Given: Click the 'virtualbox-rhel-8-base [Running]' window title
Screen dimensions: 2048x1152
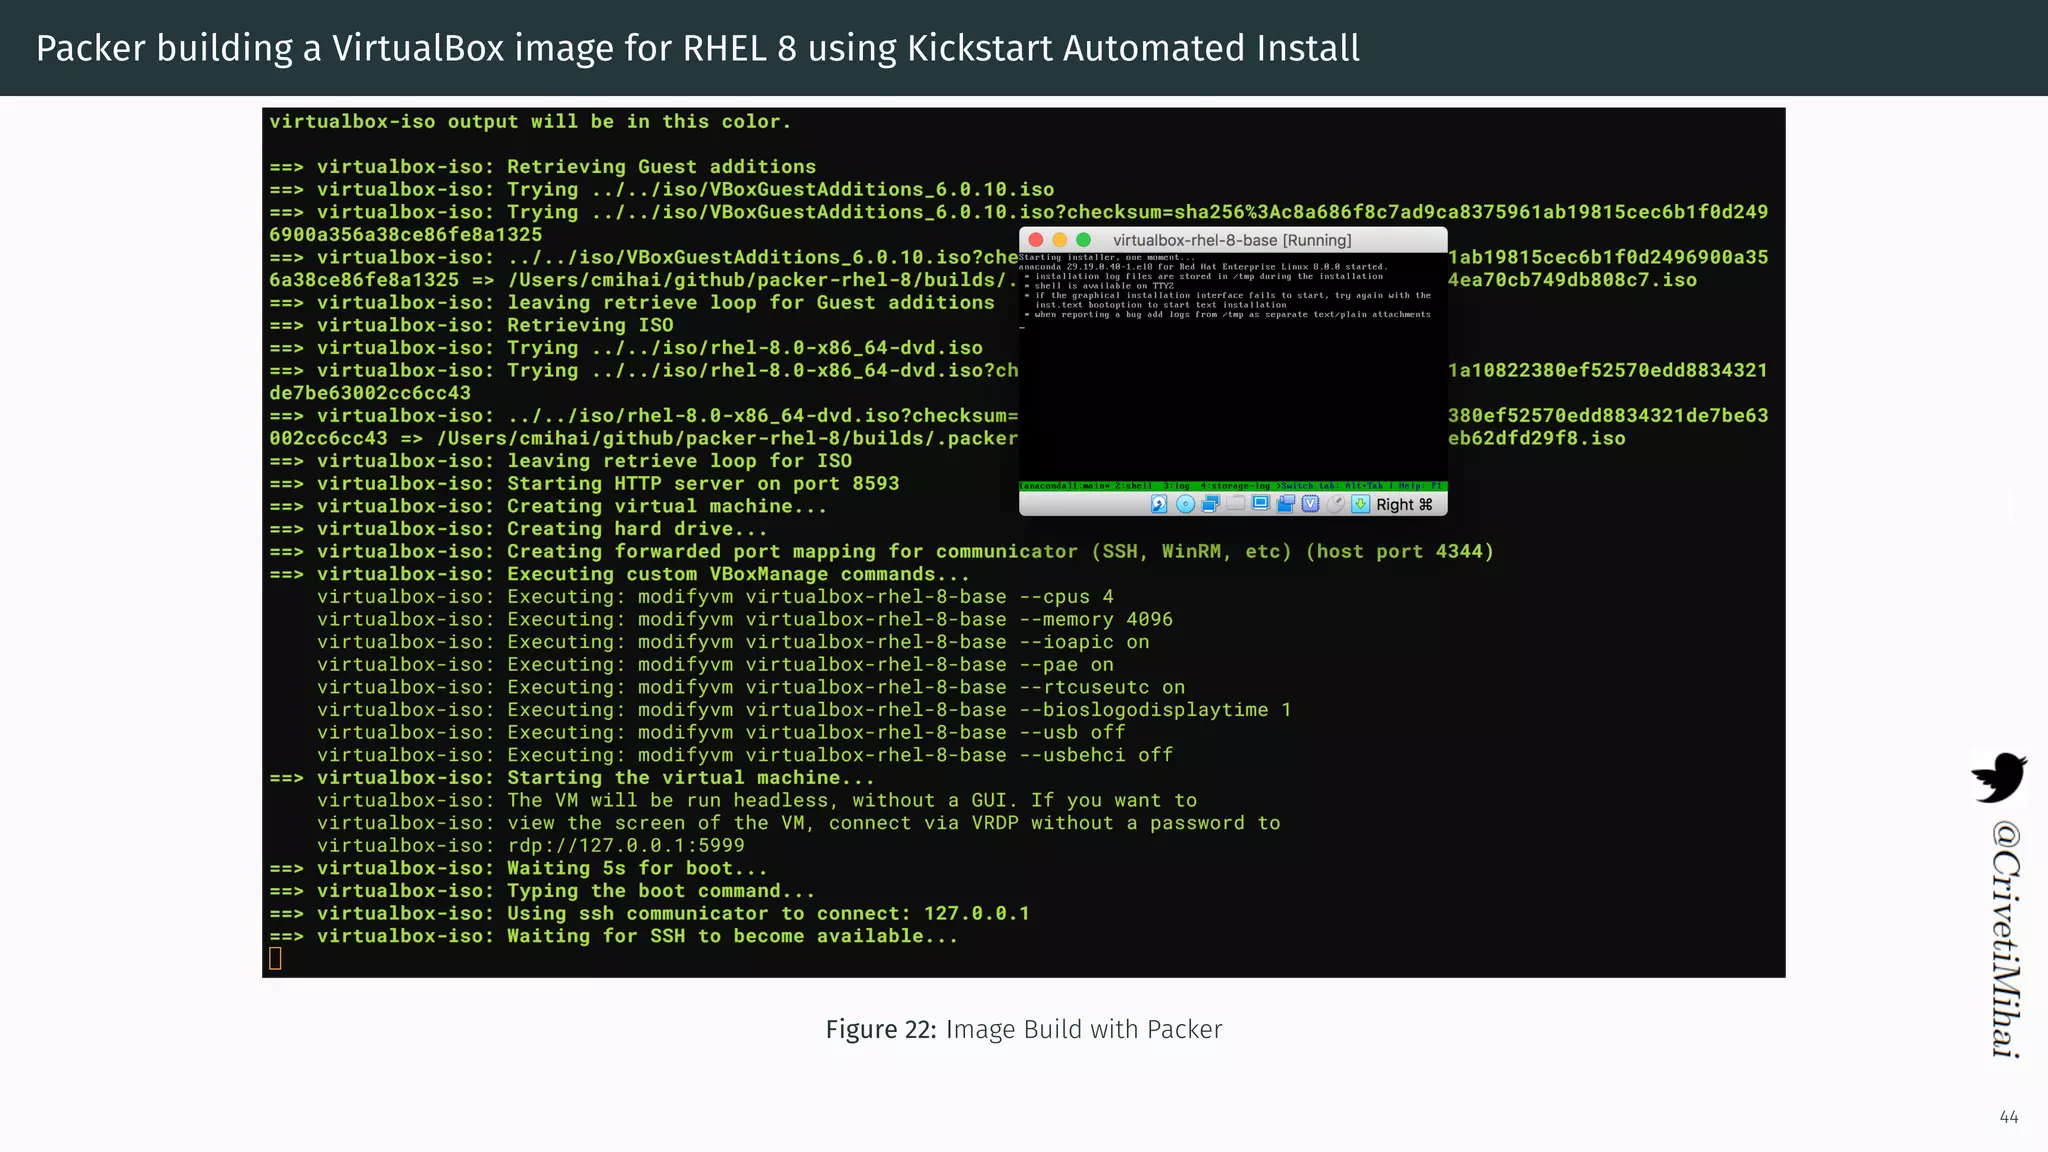Looking at the screenshot, I should pos(1232,240).
